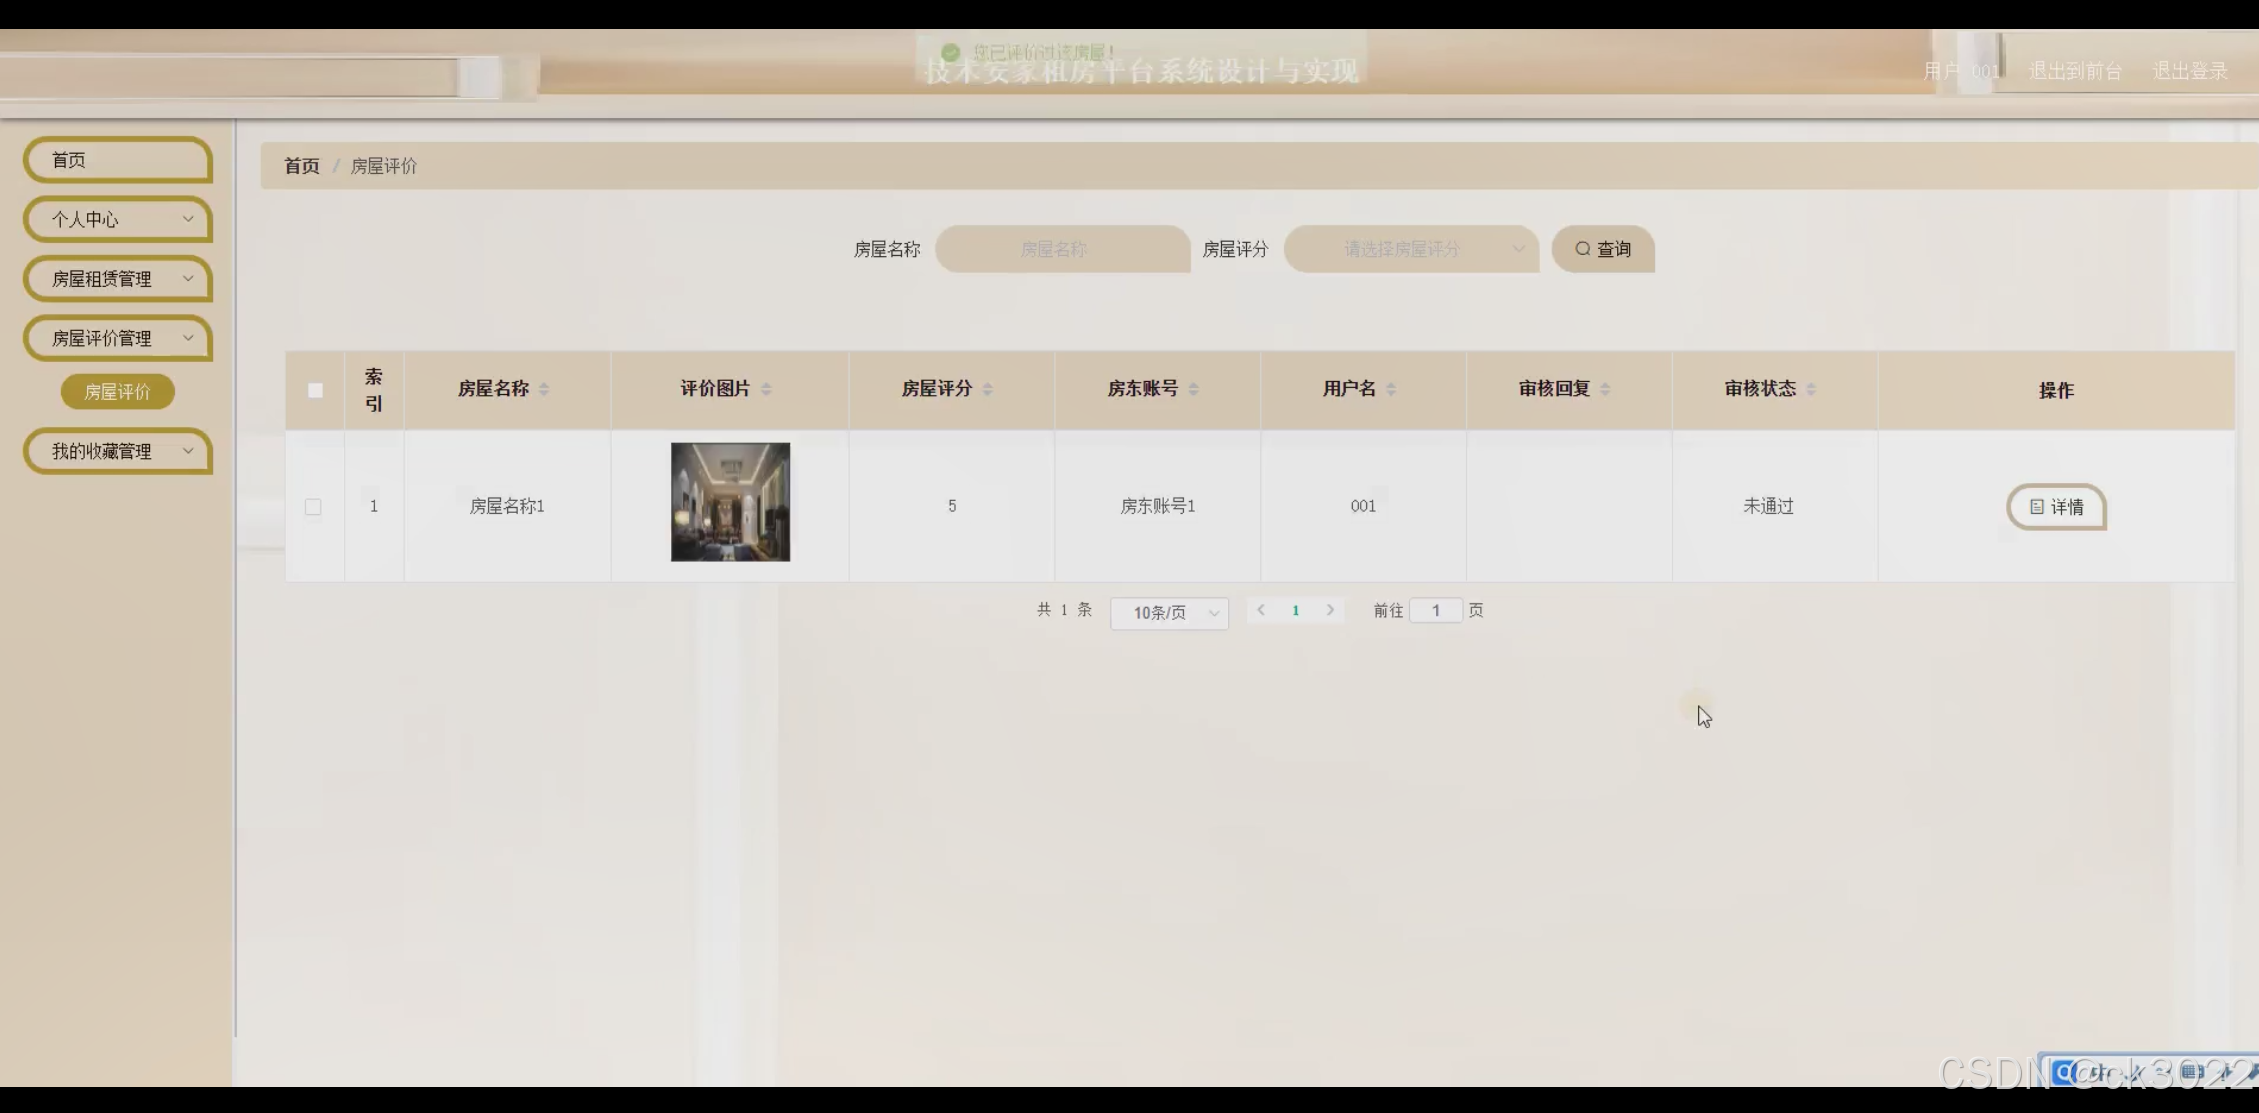Click the 查询 search button
2259x1113 pixels.
pos(1602,249)
